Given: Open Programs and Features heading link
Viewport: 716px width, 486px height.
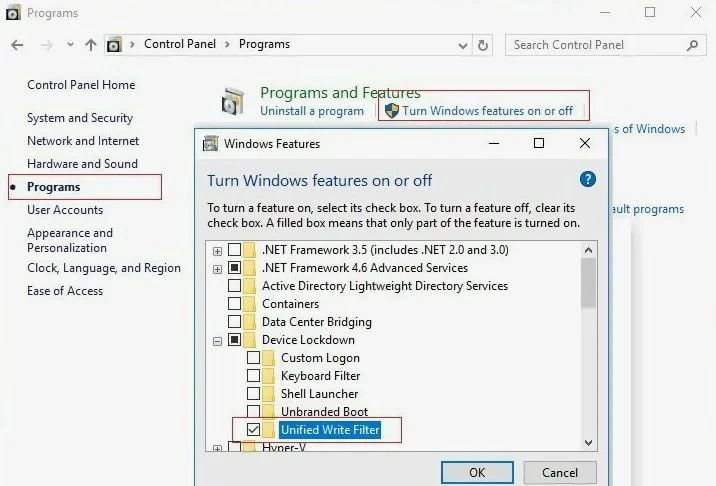Looking at the screenshot, I should point(340,93).
